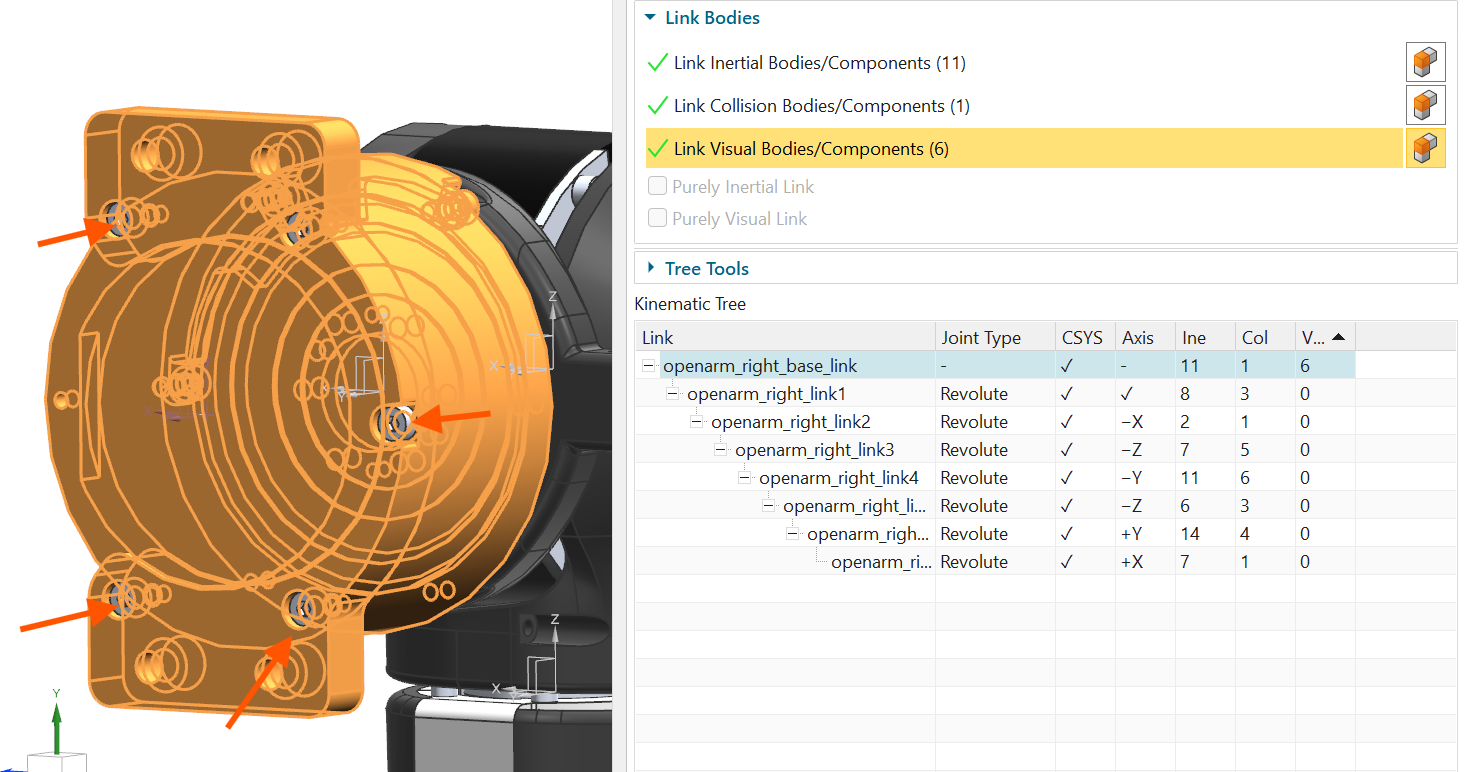This screenshot has height=772, width=1465.
Task: Click the Kinematic Tree label
Action: [x=690, y=304]
